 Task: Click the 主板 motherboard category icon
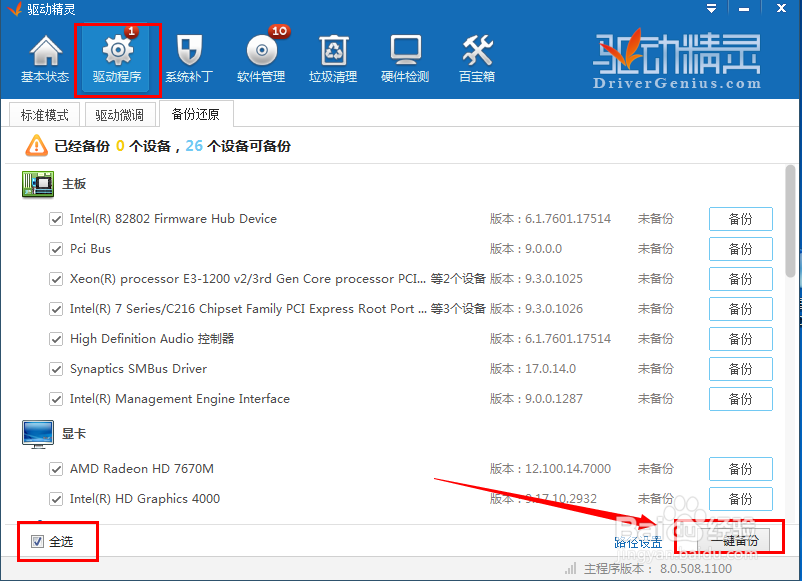[x=38, y=184]
